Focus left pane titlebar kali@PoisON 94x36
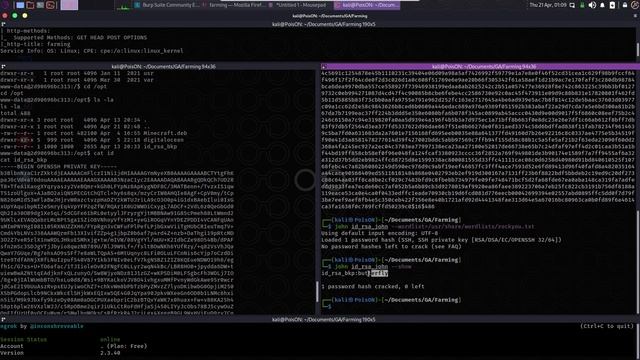Screen dimensions: 640x360 coord(164,67)
